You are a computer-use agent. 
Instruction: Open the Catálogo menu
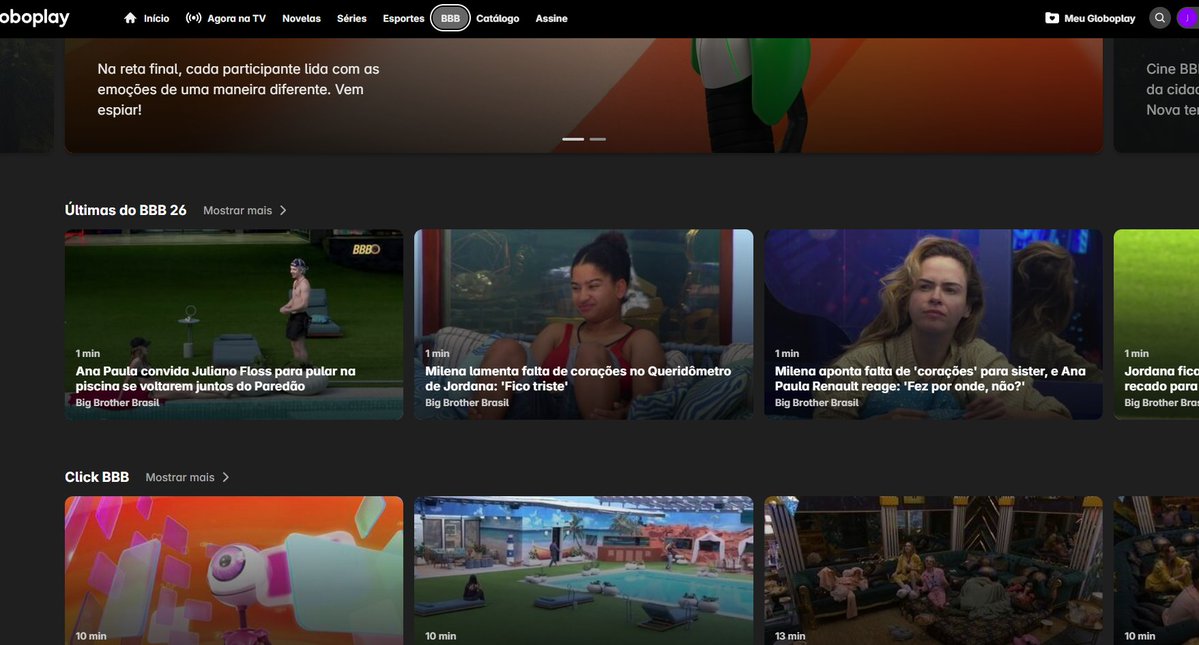click(498, 18)
